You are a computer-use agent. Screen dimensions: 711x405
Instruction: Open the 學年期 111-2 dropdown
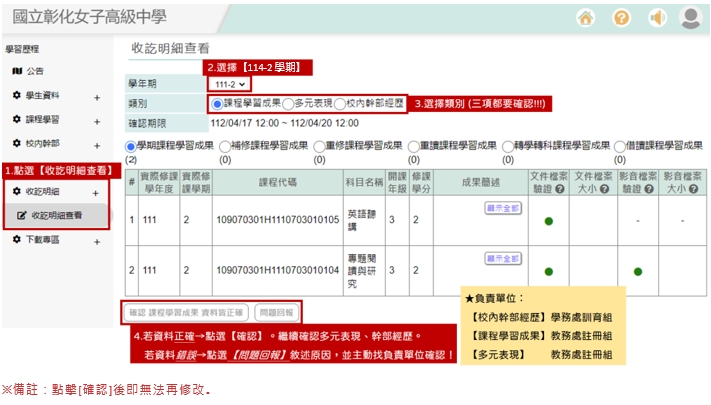(x=229, y=84)
